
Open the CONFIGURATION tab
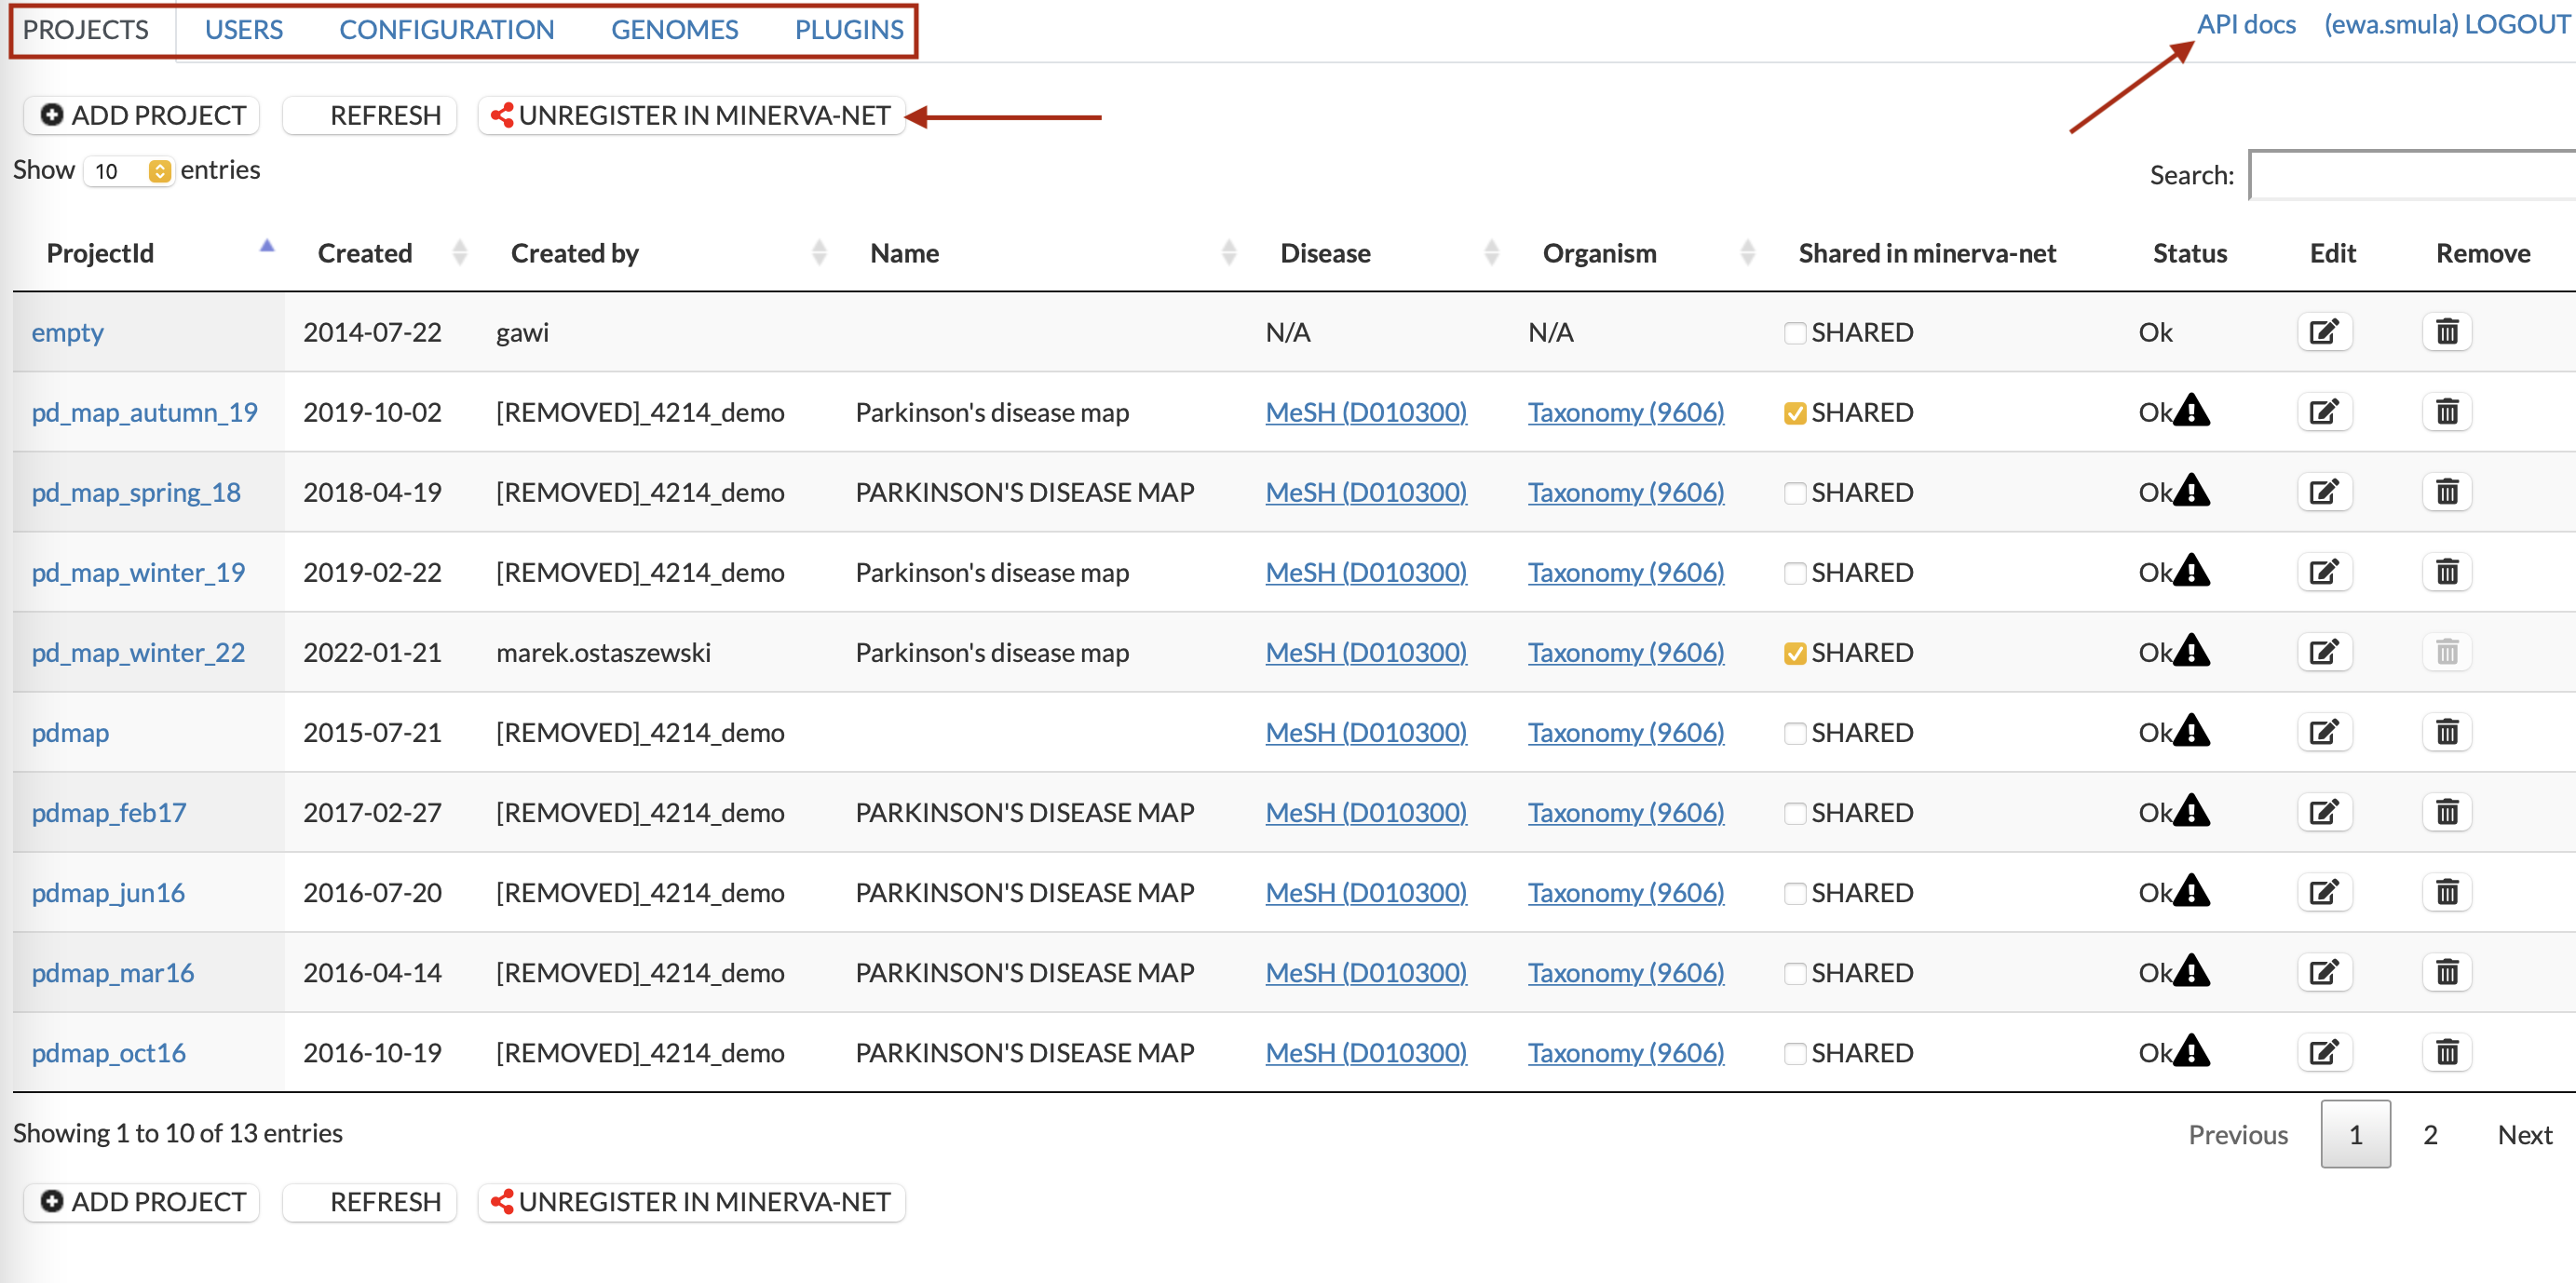(x=446, y=30)
